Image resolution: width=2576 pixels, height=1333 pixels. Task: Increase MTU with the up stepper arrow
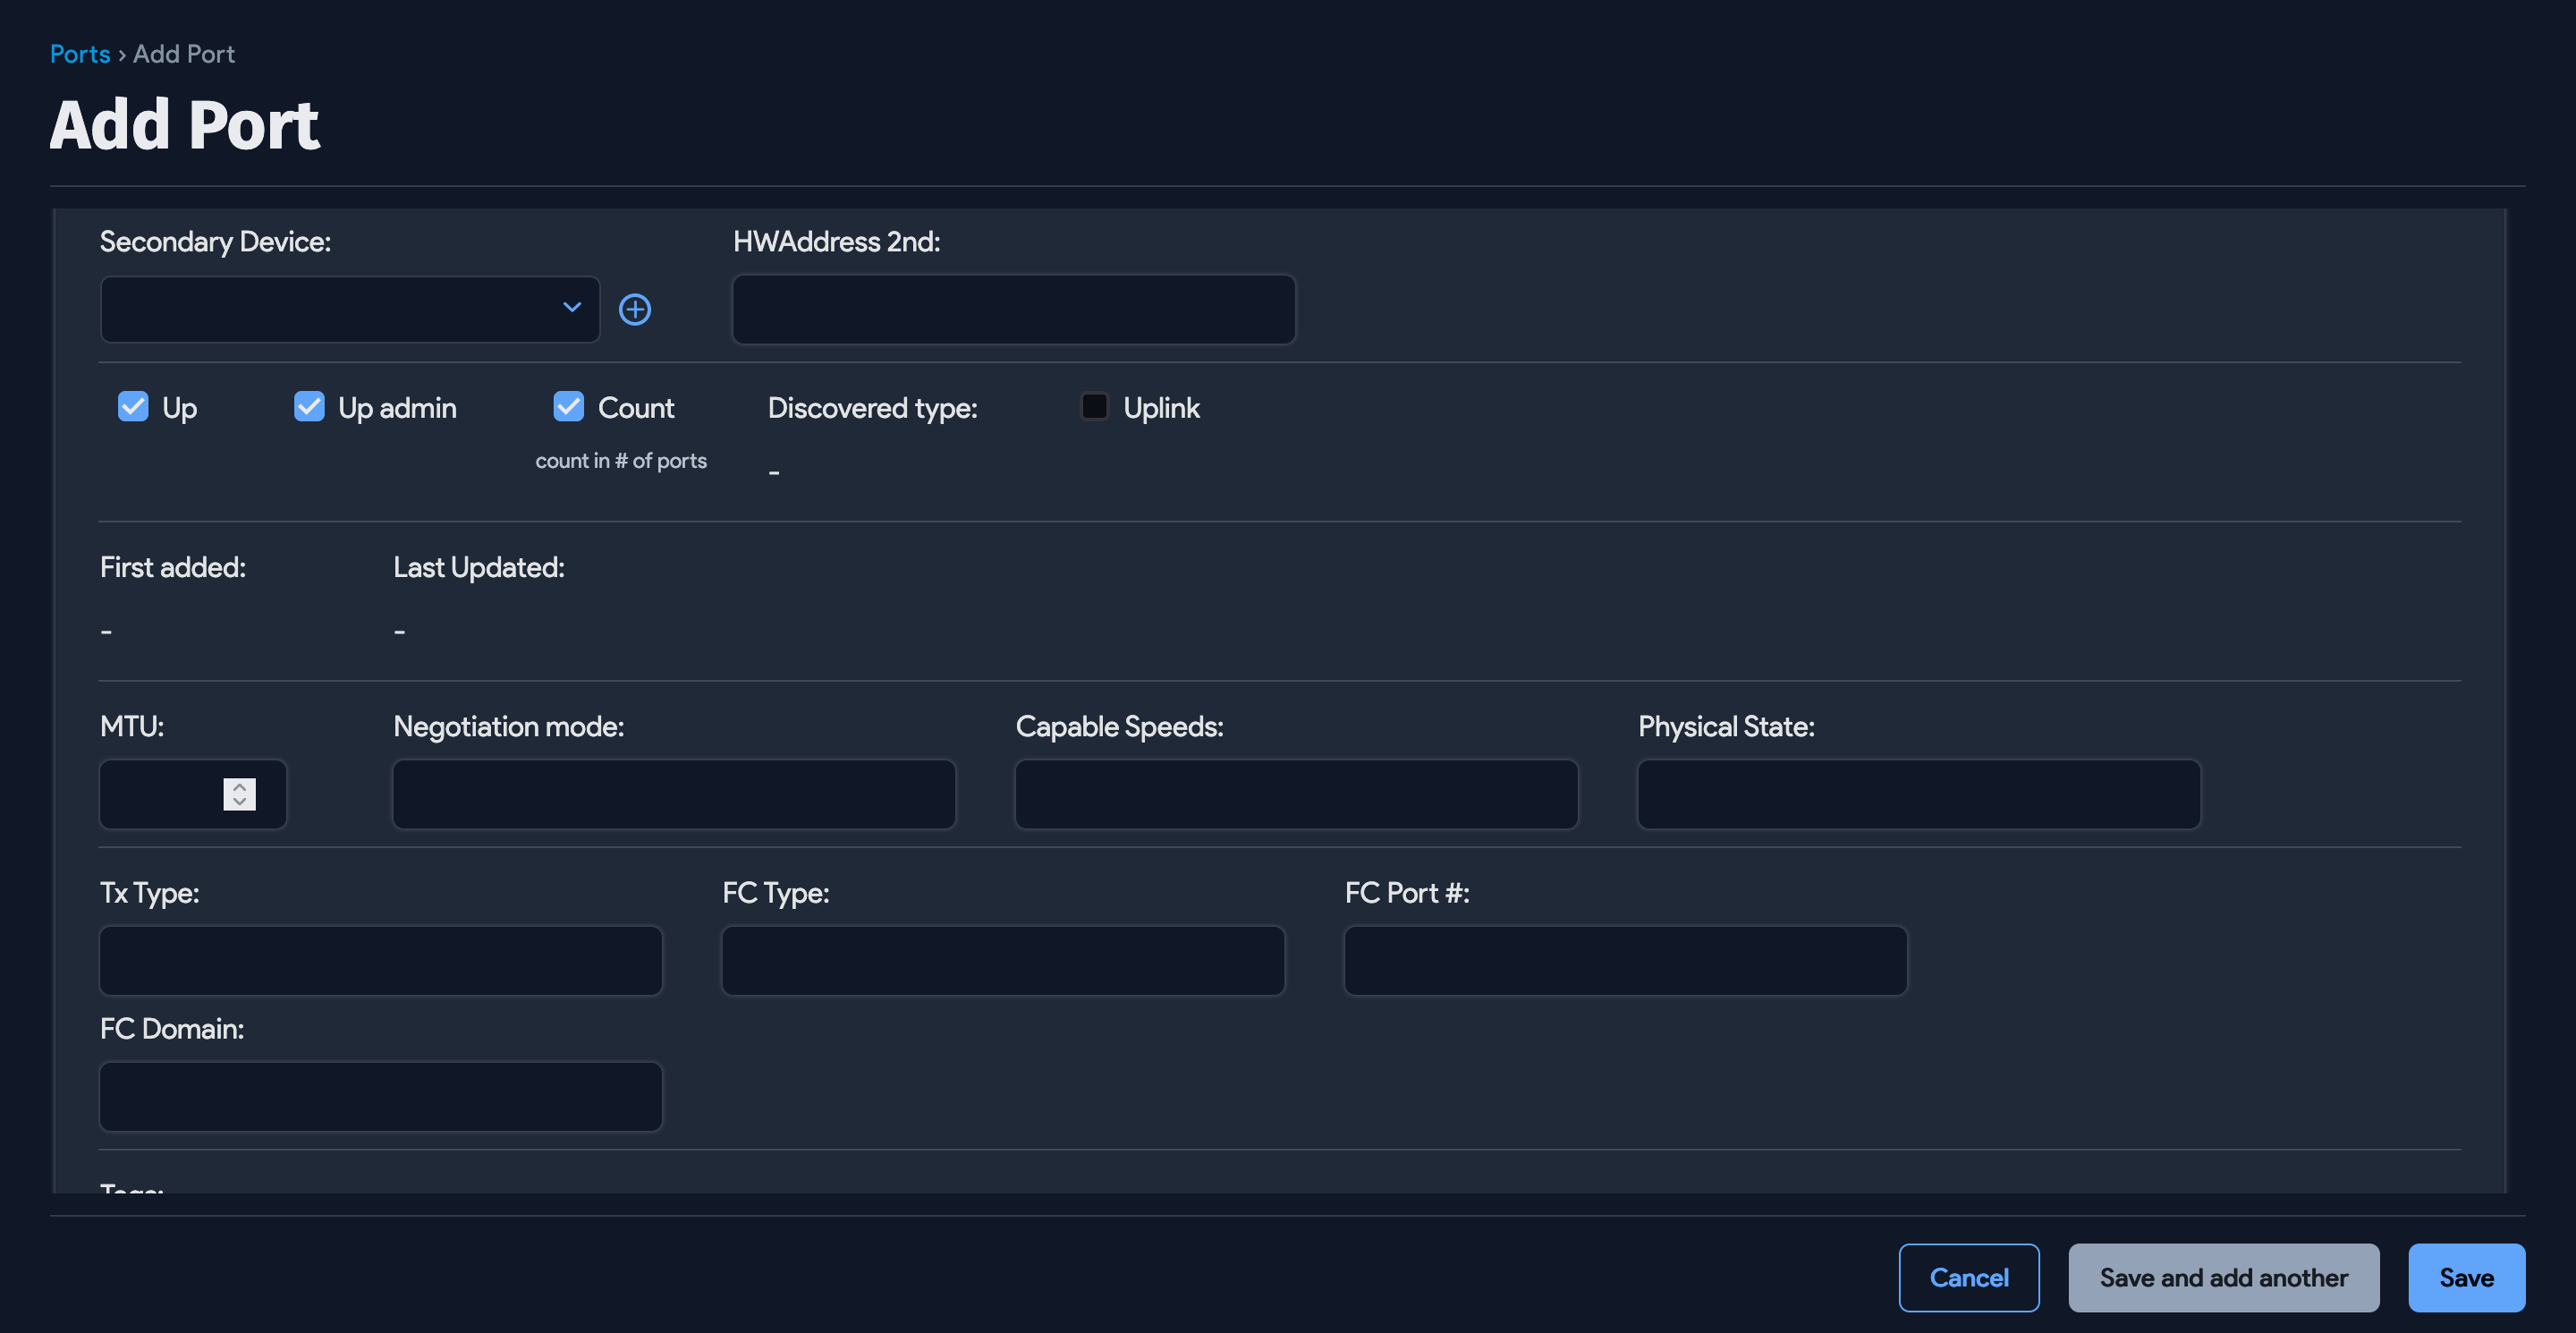pyautogui.click(x=239, y=787)
